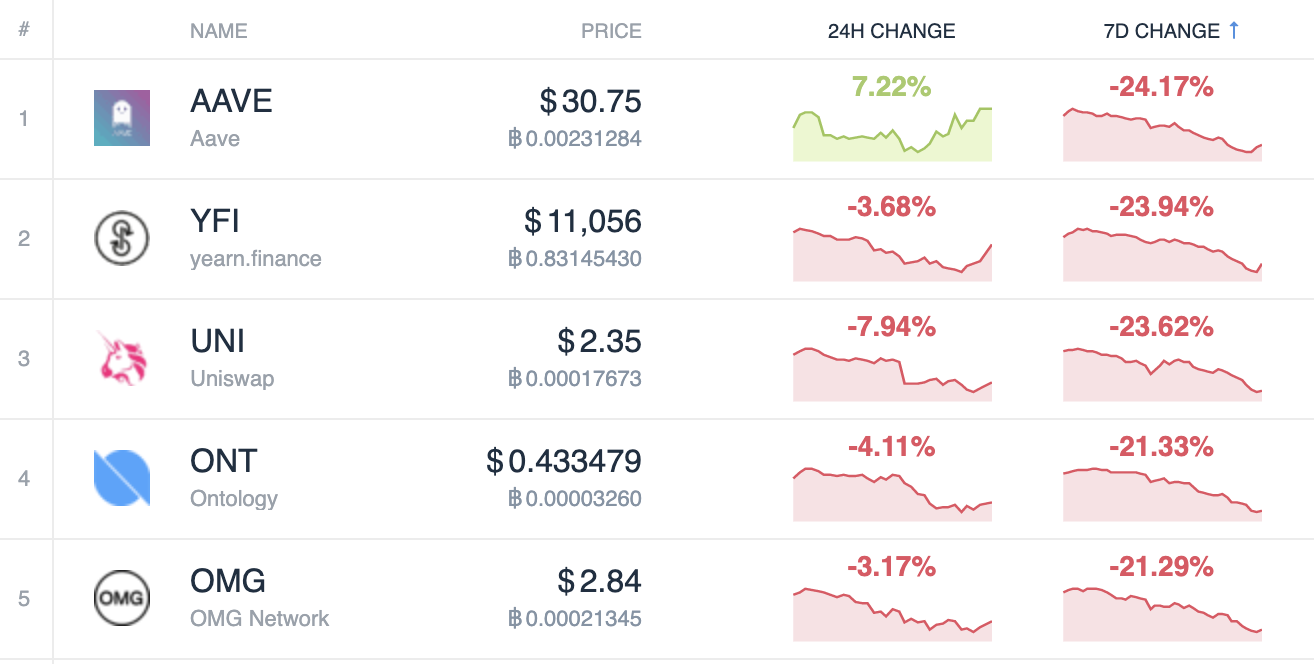Click the Ontology blue logo icon
The width and height of the screenshot is (1314, 664).
tap(121, 478)
